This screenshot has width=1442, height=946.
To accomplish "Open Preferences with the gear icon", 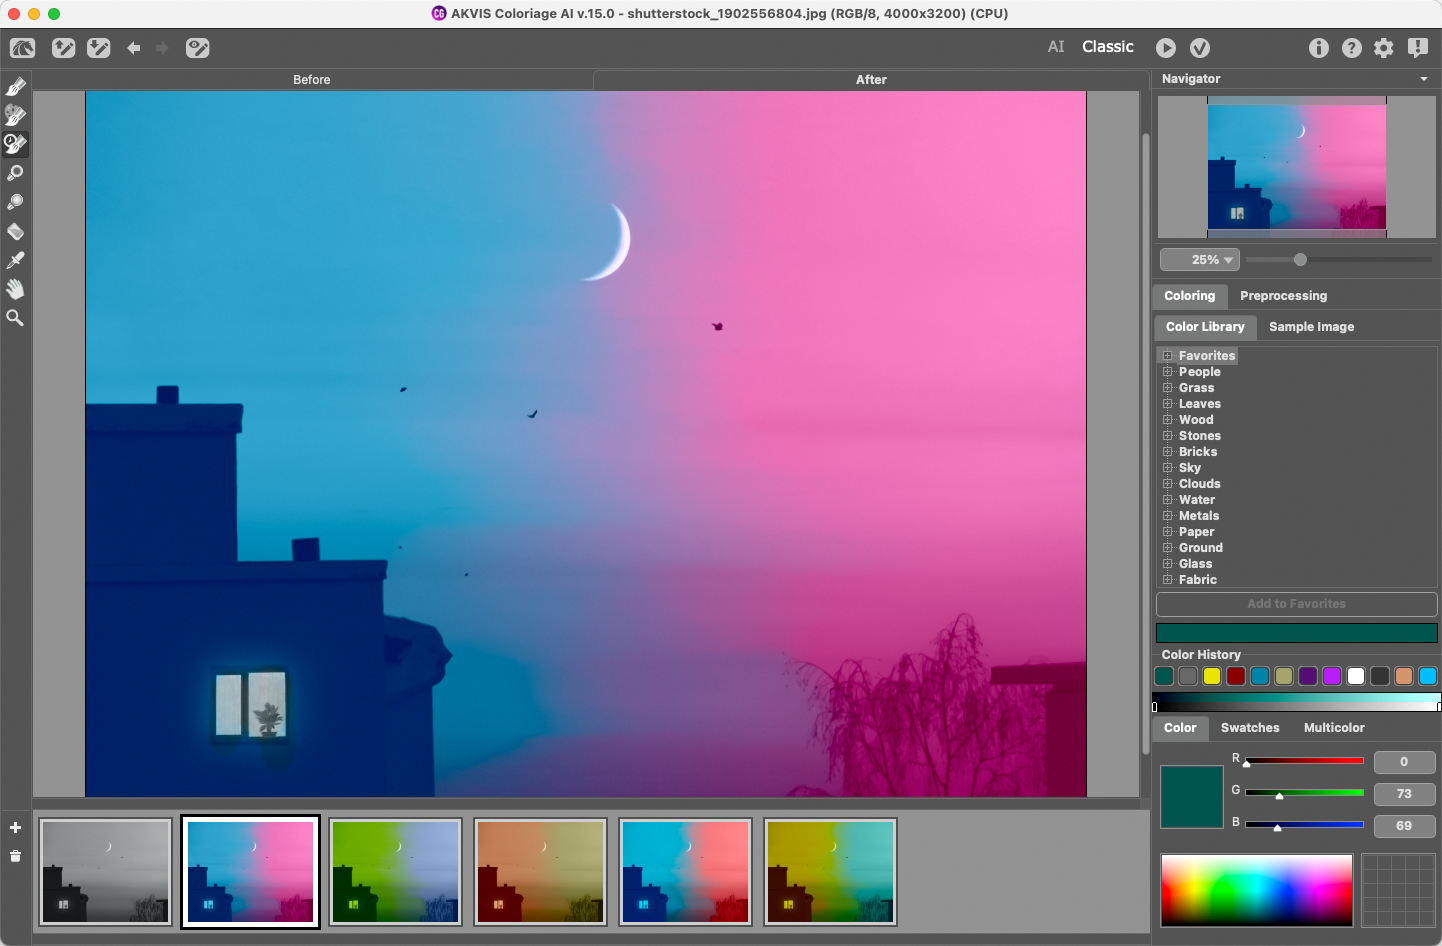I will pos(1384,48).
